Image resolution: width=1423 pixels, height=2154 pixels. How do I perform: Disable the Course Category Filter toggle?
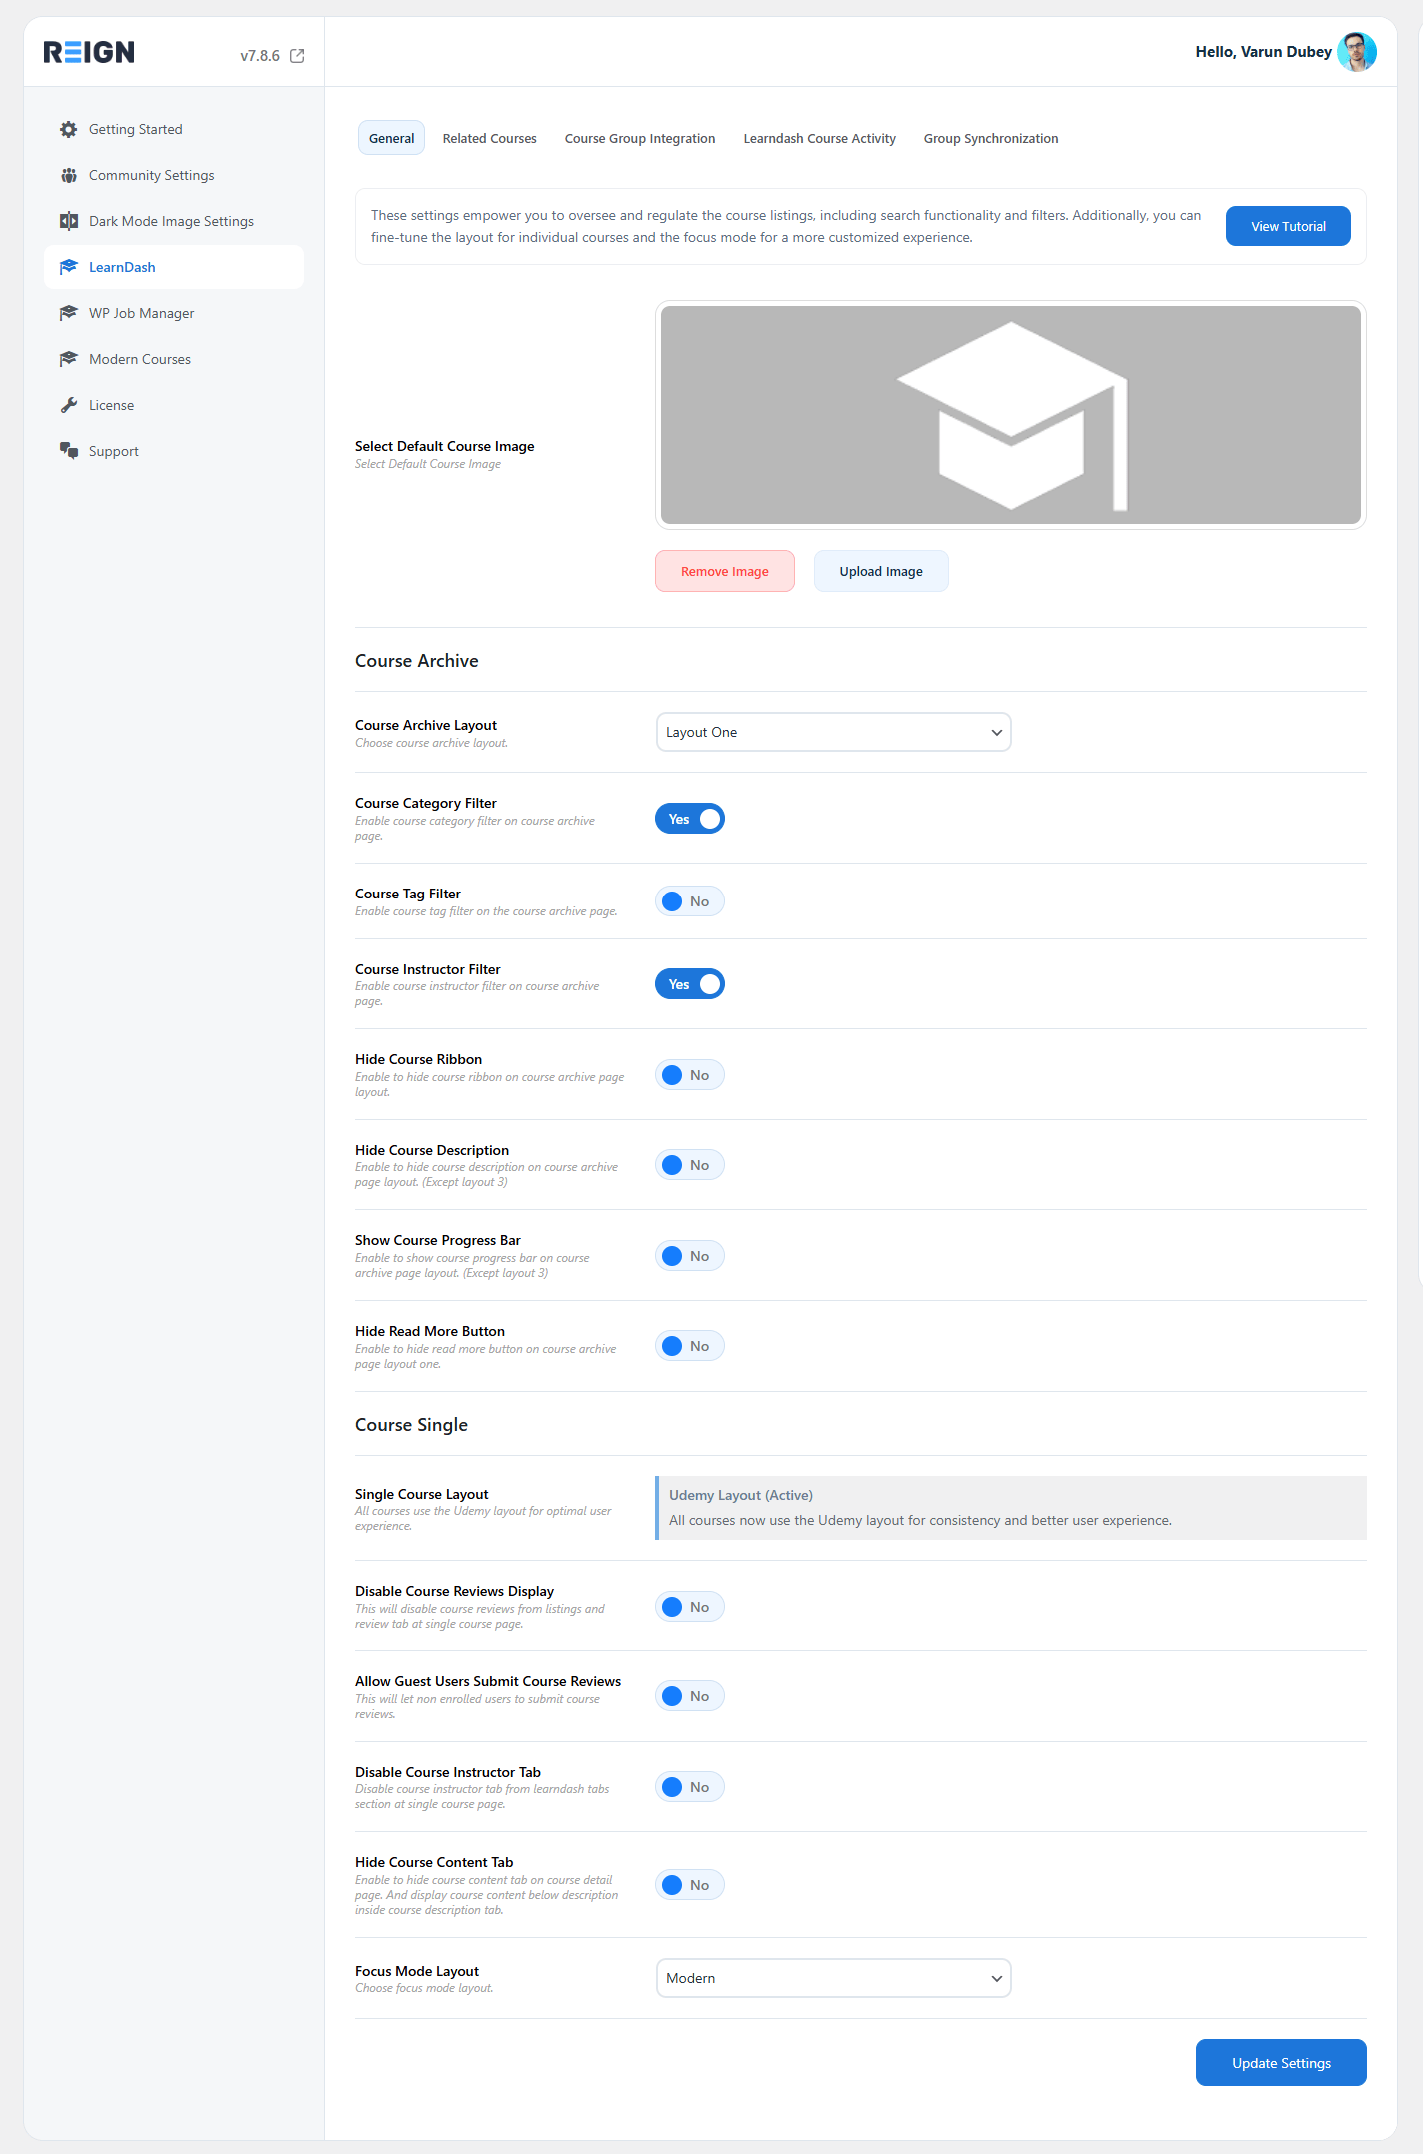point(690,819)
